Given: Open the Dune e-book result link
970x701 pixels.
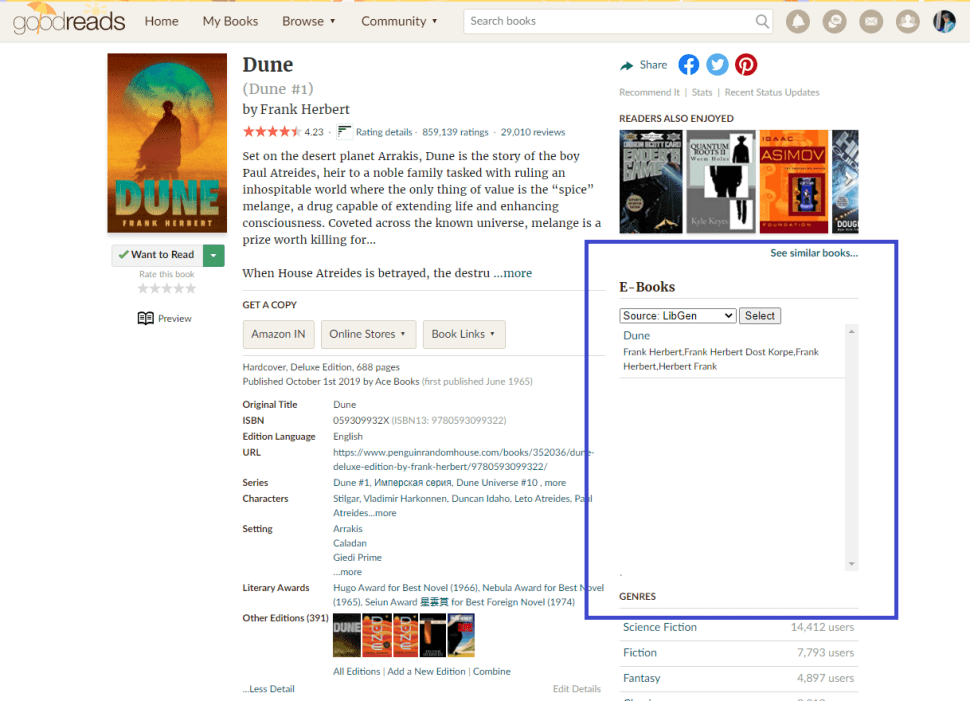Looking at the screenshot, I should coord(637,335).
